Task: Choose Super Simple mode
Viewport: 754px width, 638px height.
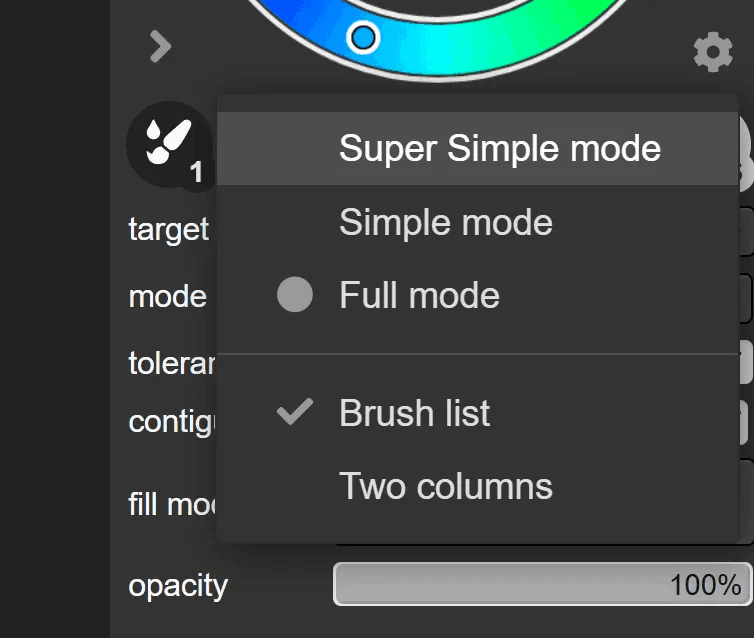Action: 499,149
